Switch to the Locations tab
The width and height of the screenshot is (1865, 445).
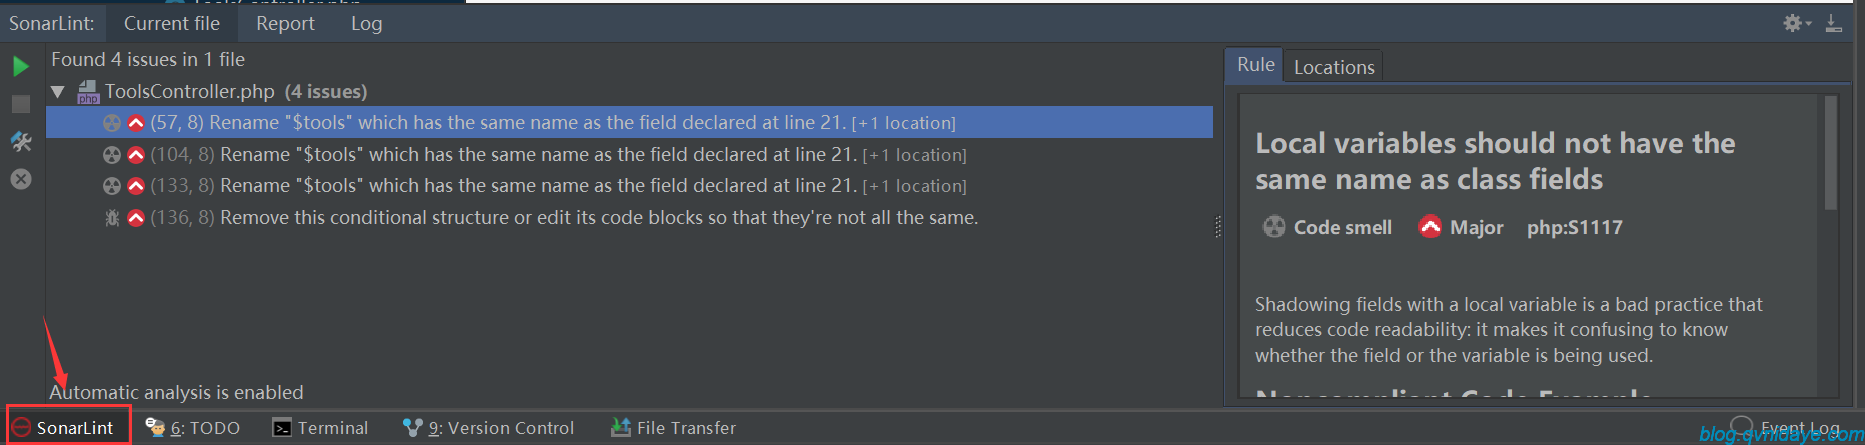[1334, 67]
